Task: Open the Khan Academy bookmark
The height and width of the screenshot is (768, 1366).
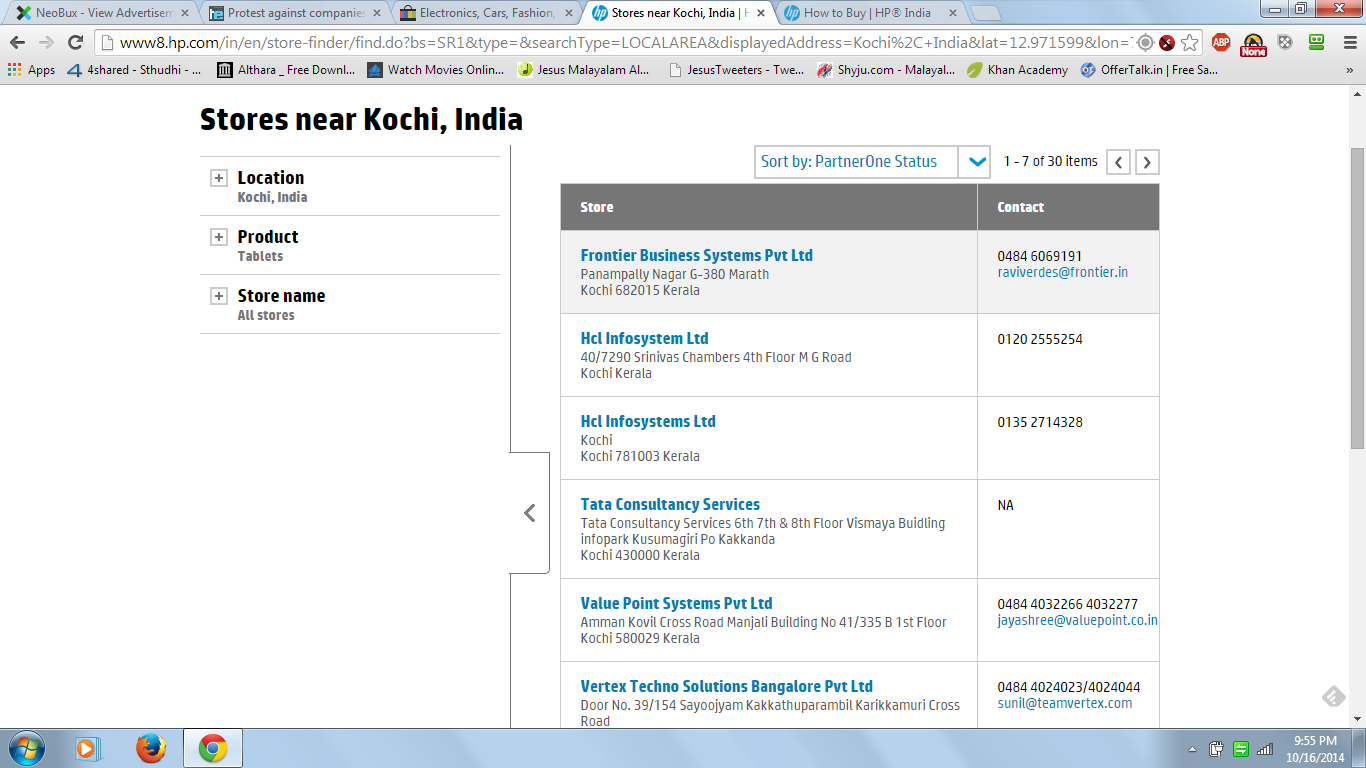Action: click(x=1017, y=70)
